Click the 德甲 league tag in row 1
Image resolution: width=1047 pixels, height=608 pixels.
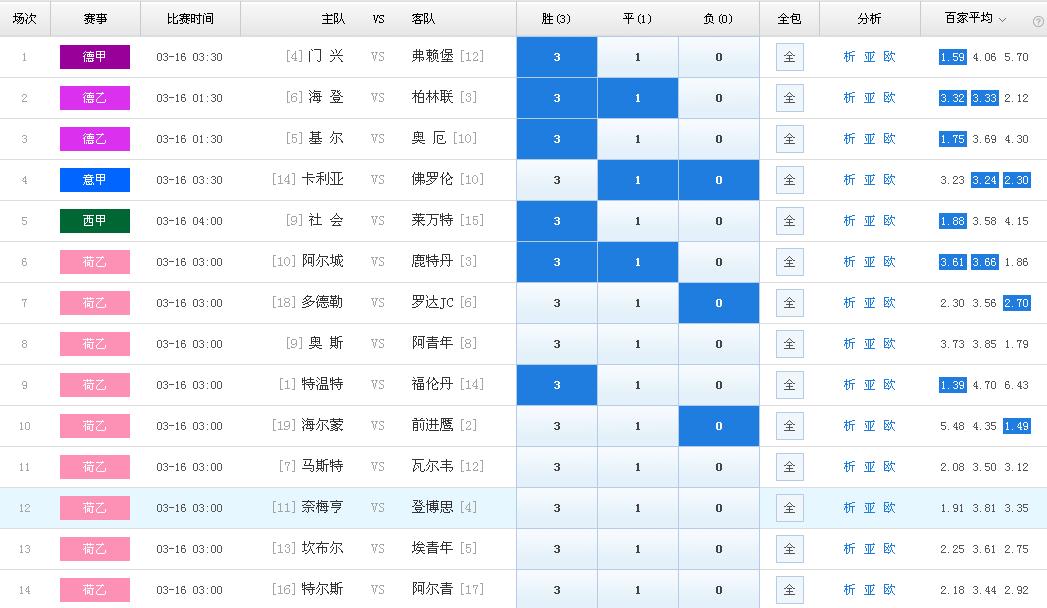(x=95, y=57)
